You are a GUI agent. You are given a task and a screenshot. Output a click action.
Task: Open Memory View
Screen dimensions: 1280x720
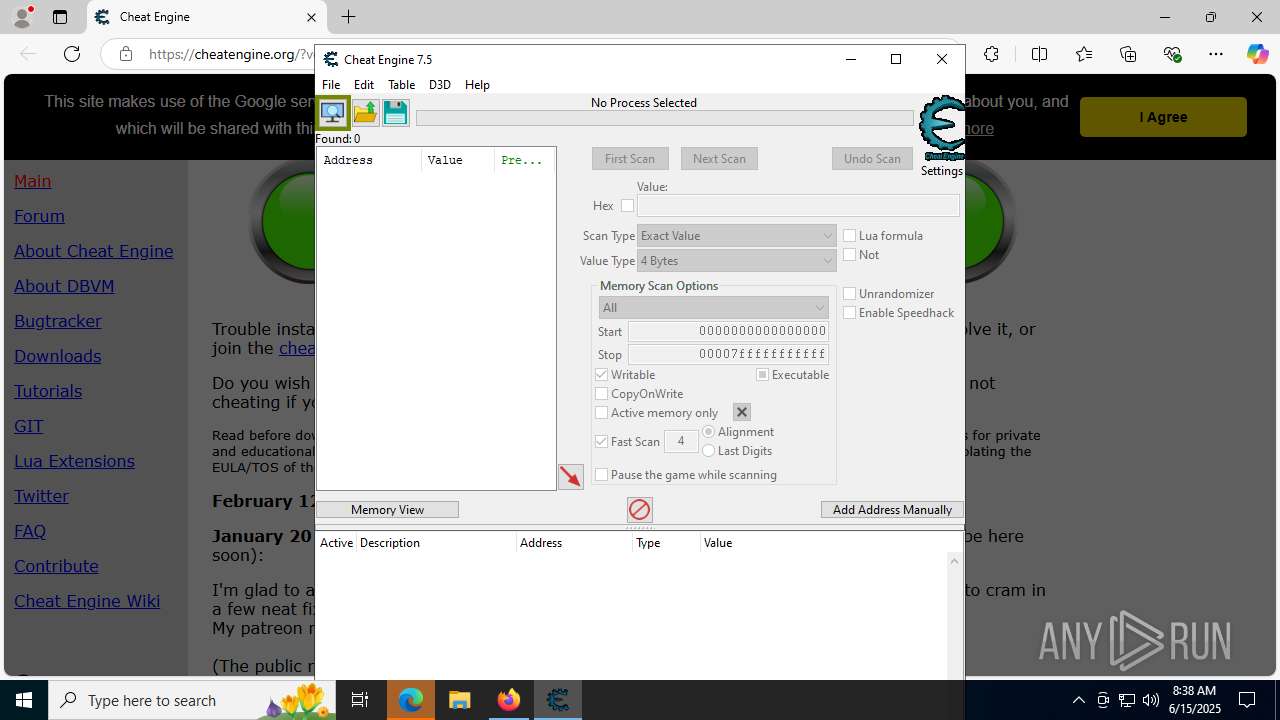pos(387,510)
